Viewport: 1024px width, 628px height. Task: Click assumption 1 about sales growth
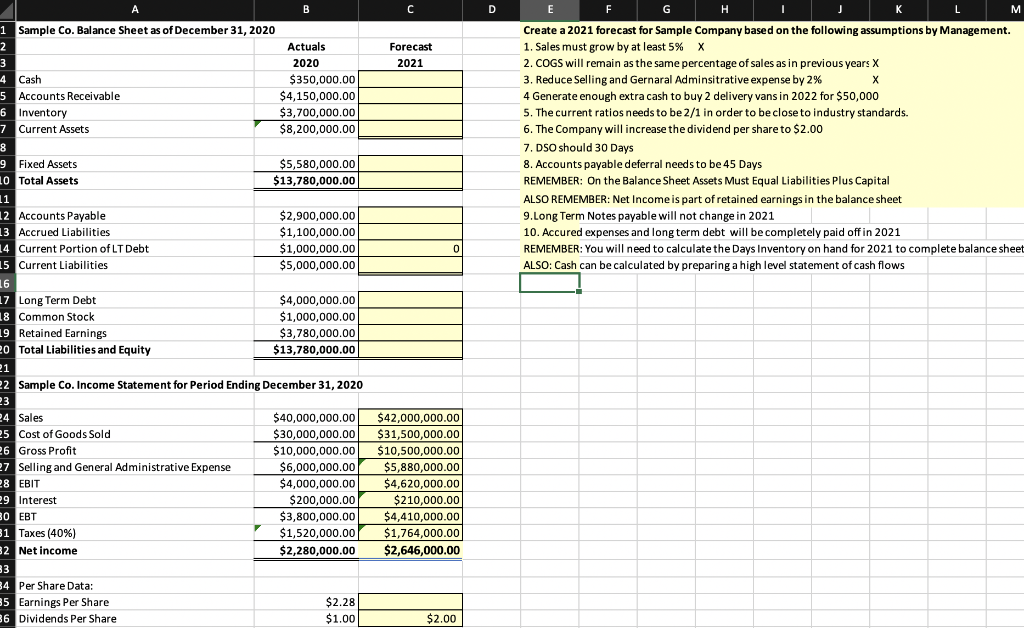point(603,46)
